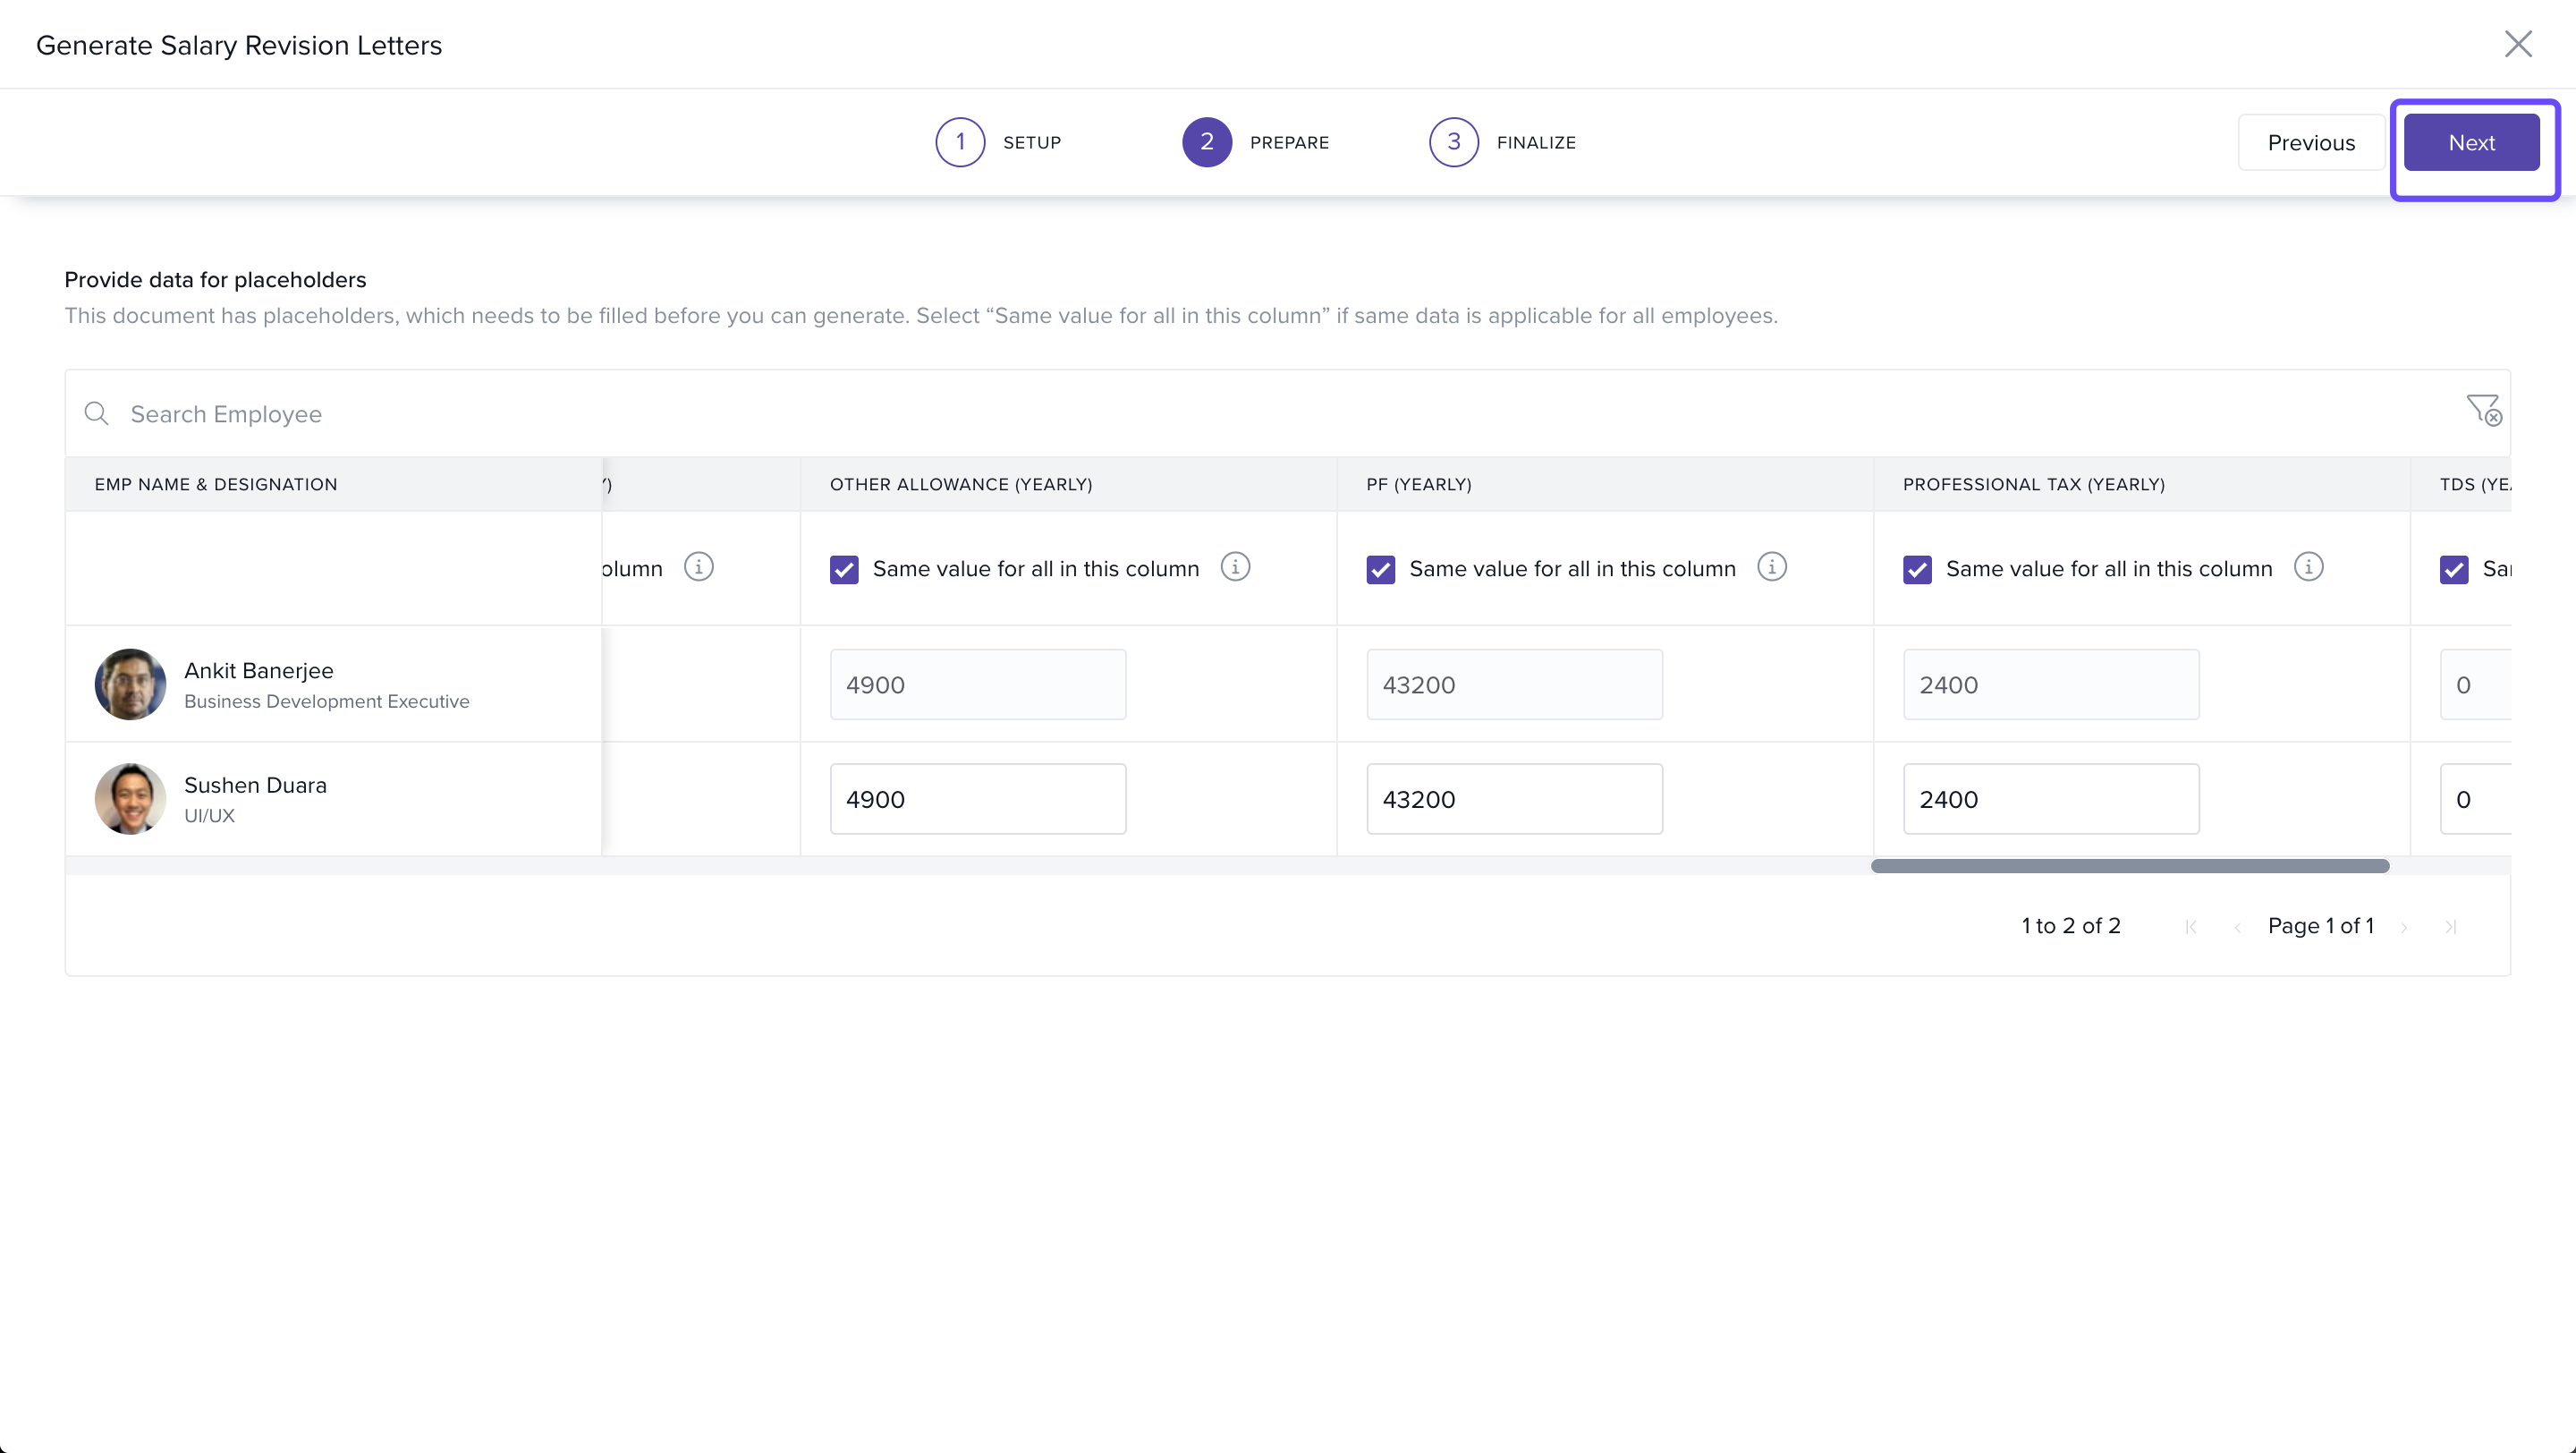Click the clear filter icon
Viewport: 2576px width, 1453px height.
point(2483,410)
